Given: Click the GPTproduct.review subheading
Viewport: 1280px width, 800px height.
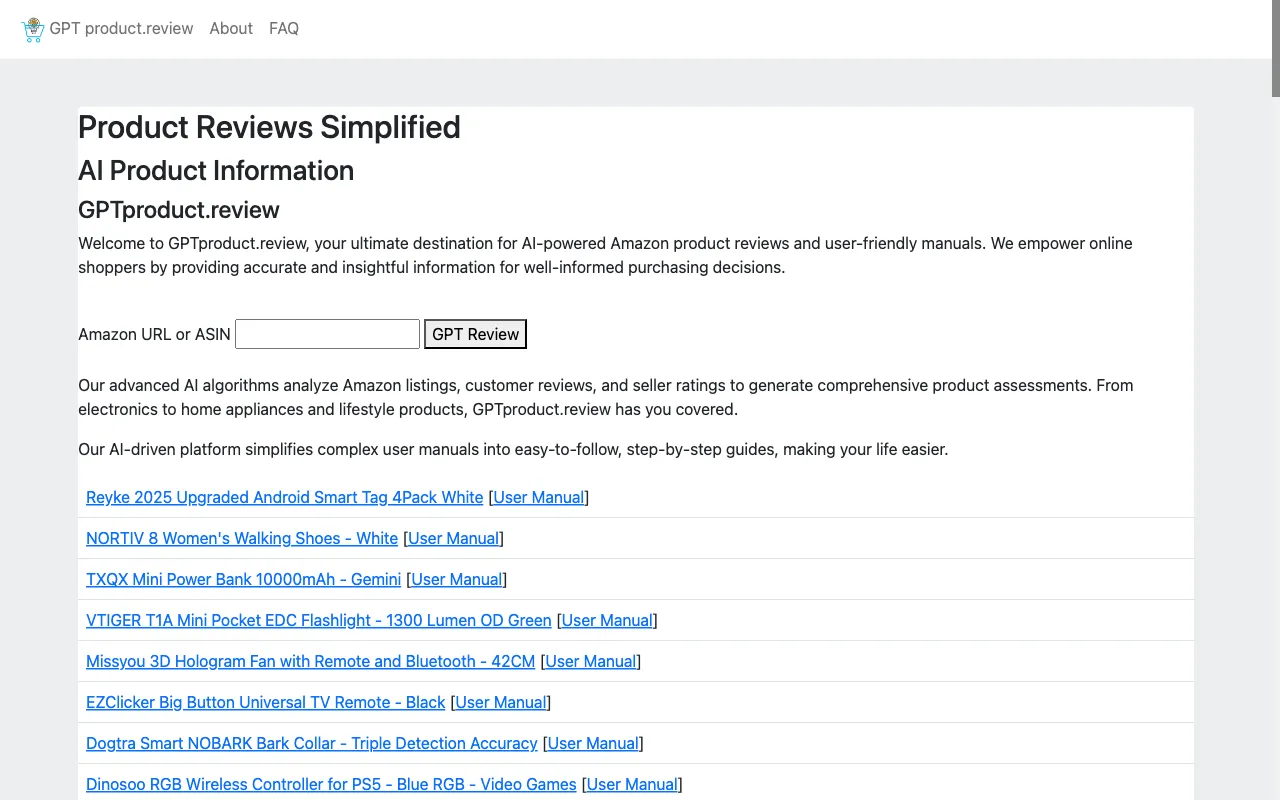Looking at the screenshot, I should tap(179, 210).
